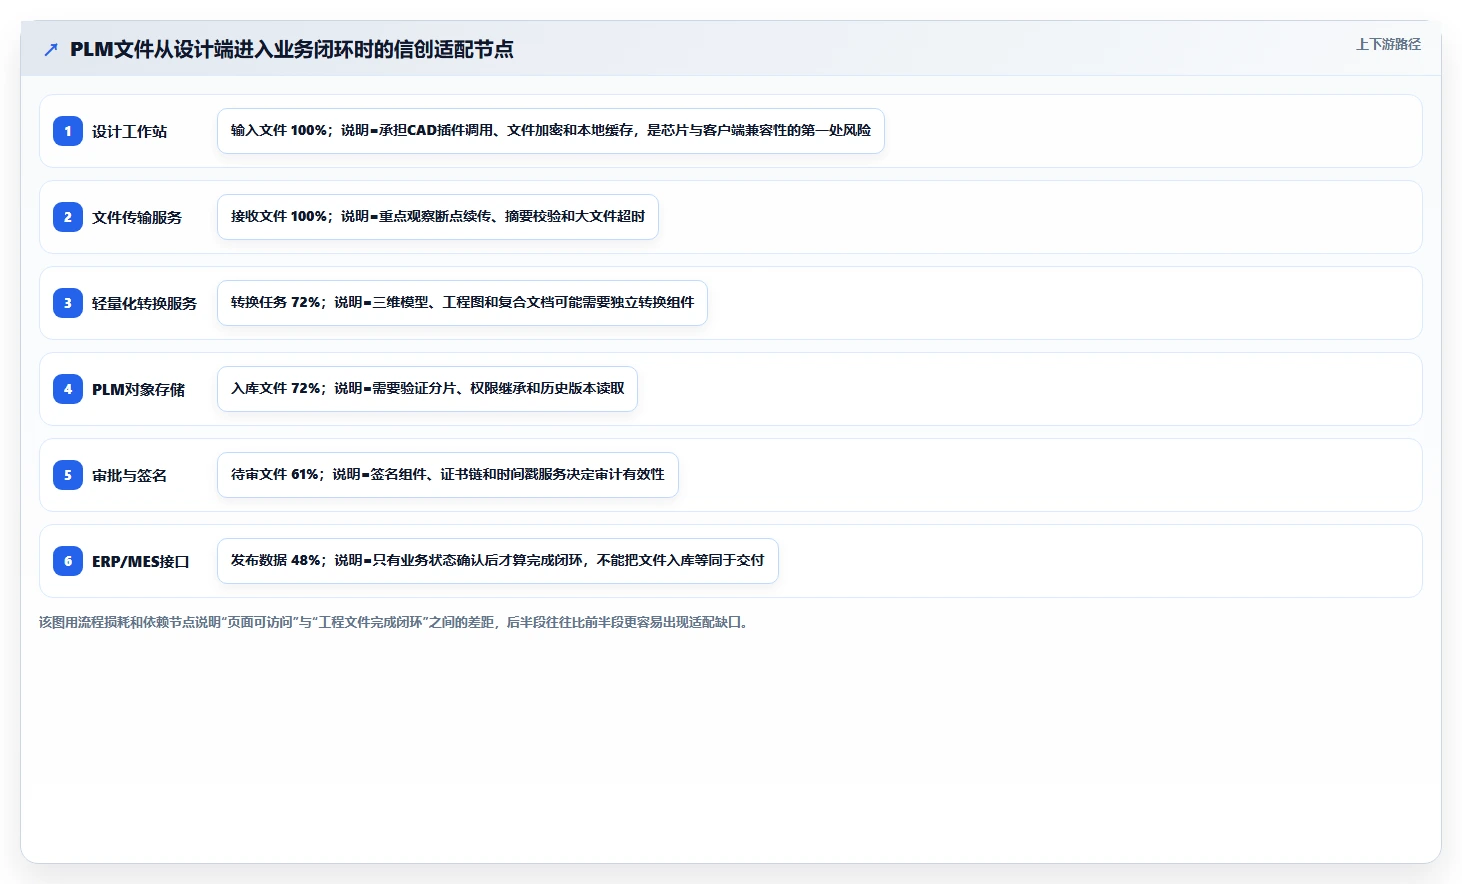
Task: Select the PLM文件从设计端进入业务闭环 title text
Action: pyautogui.click(x=292, y=49)
